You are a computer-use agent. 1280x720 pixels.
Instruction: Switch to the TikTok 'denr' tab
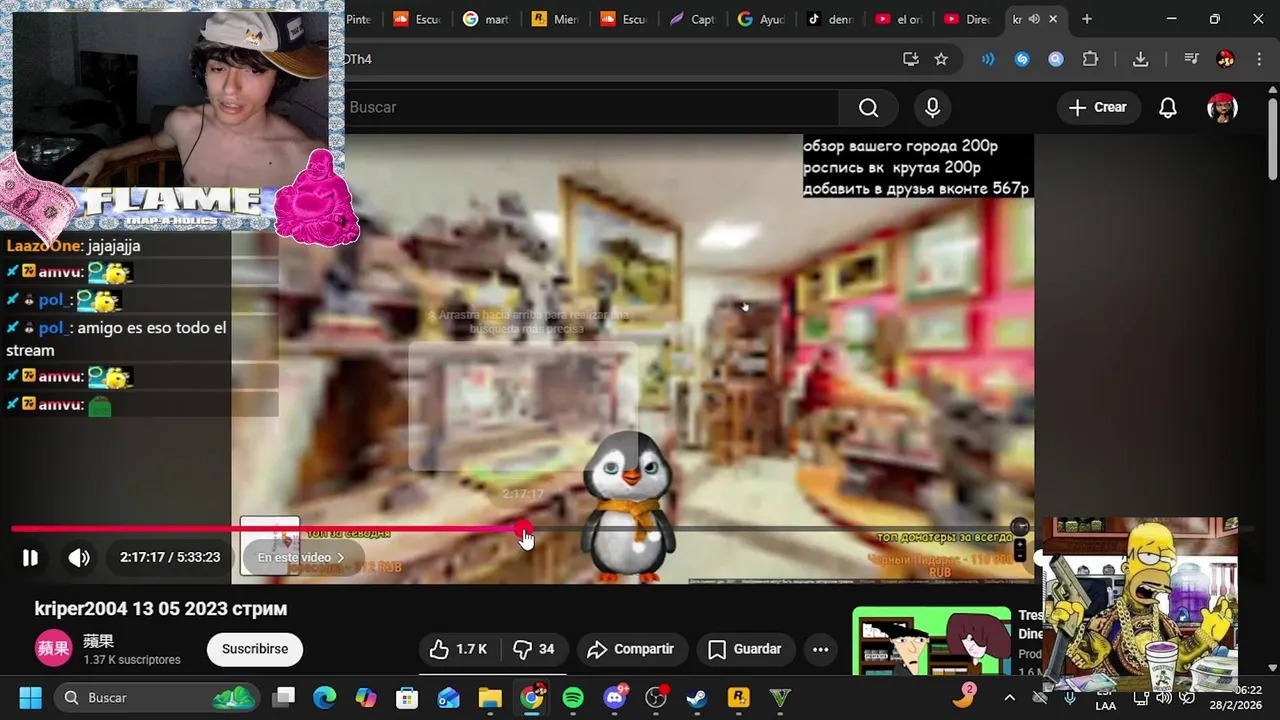pos(830,19)
